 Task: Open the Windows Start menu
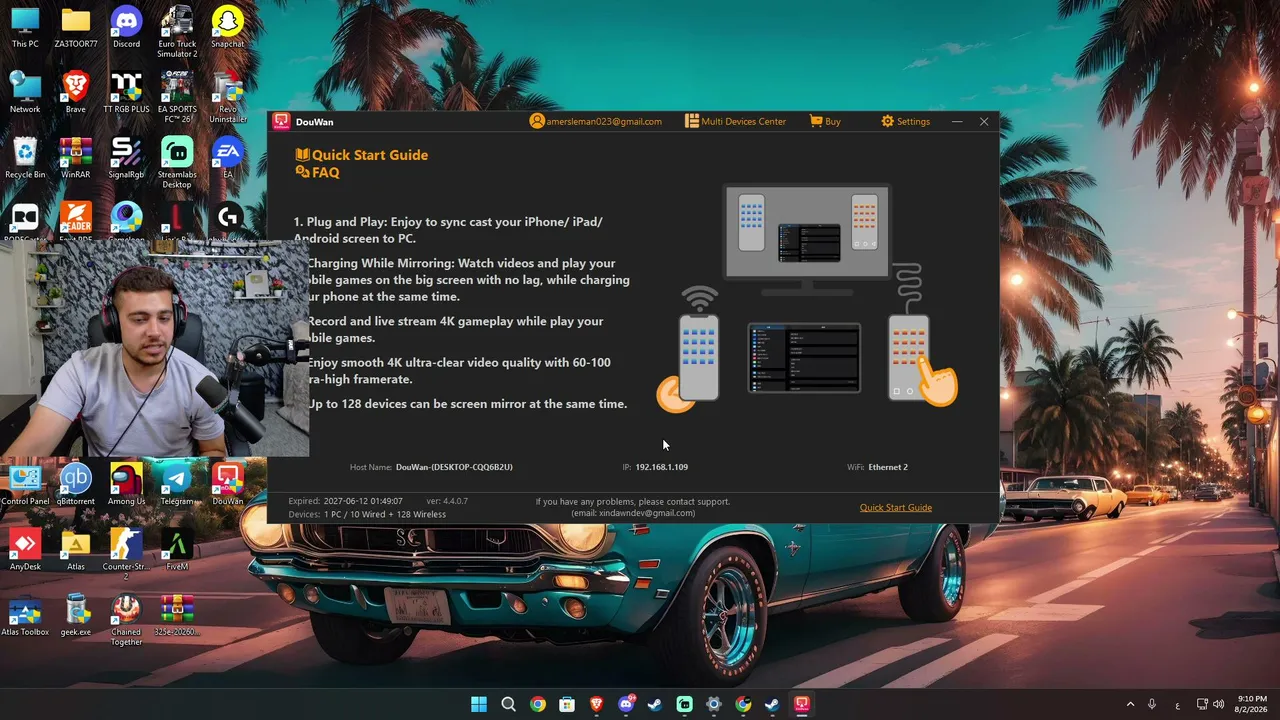[479, 704]
